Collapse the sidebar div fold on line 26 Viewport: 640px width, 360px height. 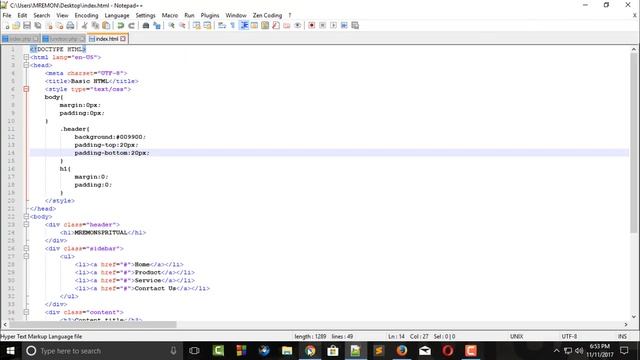26,249
